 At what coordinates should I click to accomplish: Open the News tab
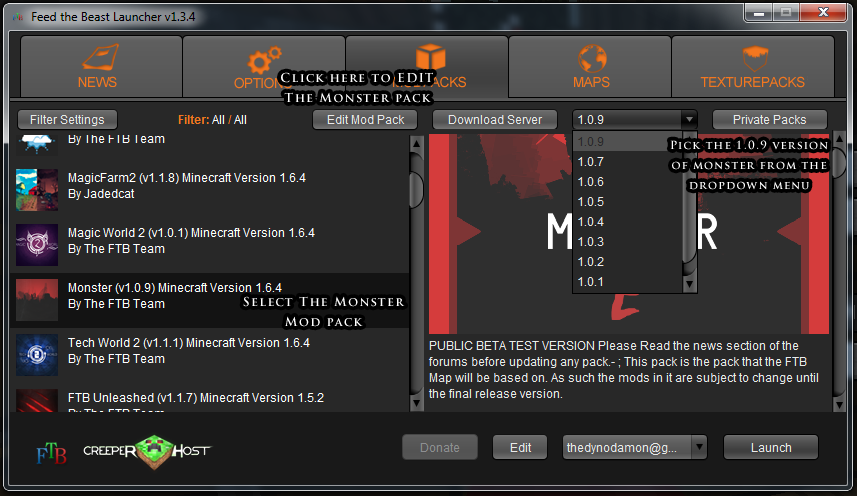(x=101, y=67)
